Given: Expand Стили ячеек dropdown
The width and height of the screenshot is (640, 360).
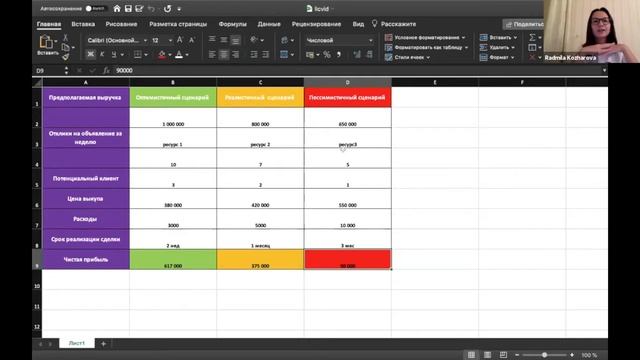Looking at the screenshot, I should point(428,57).
